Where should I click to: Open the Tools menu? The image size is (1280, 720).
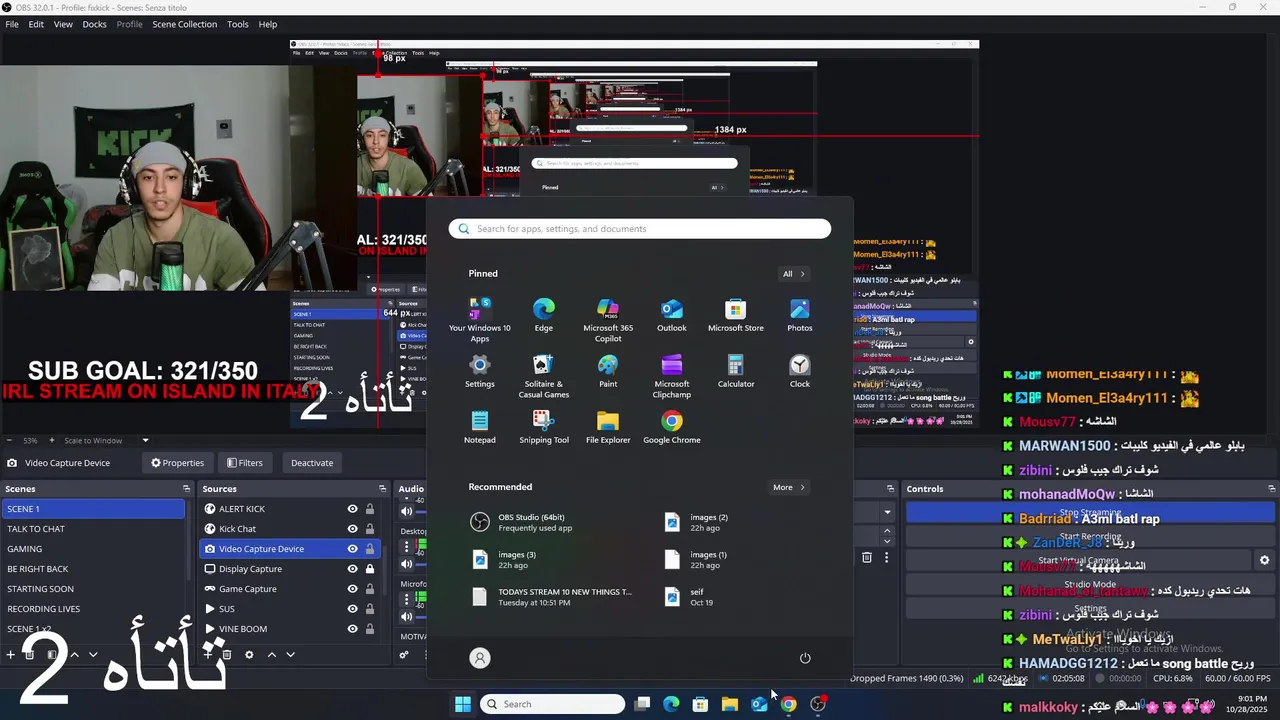pos(238,24)
